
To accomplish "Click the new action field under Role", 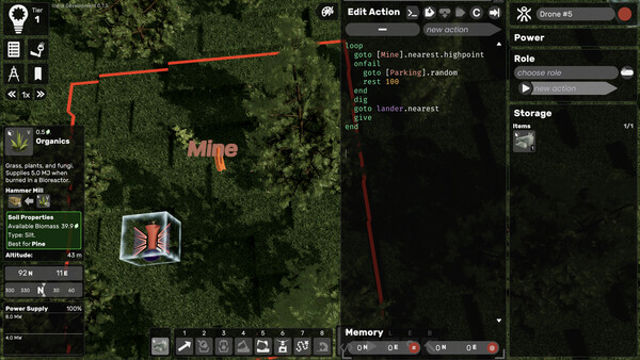I will click(574, 89).
